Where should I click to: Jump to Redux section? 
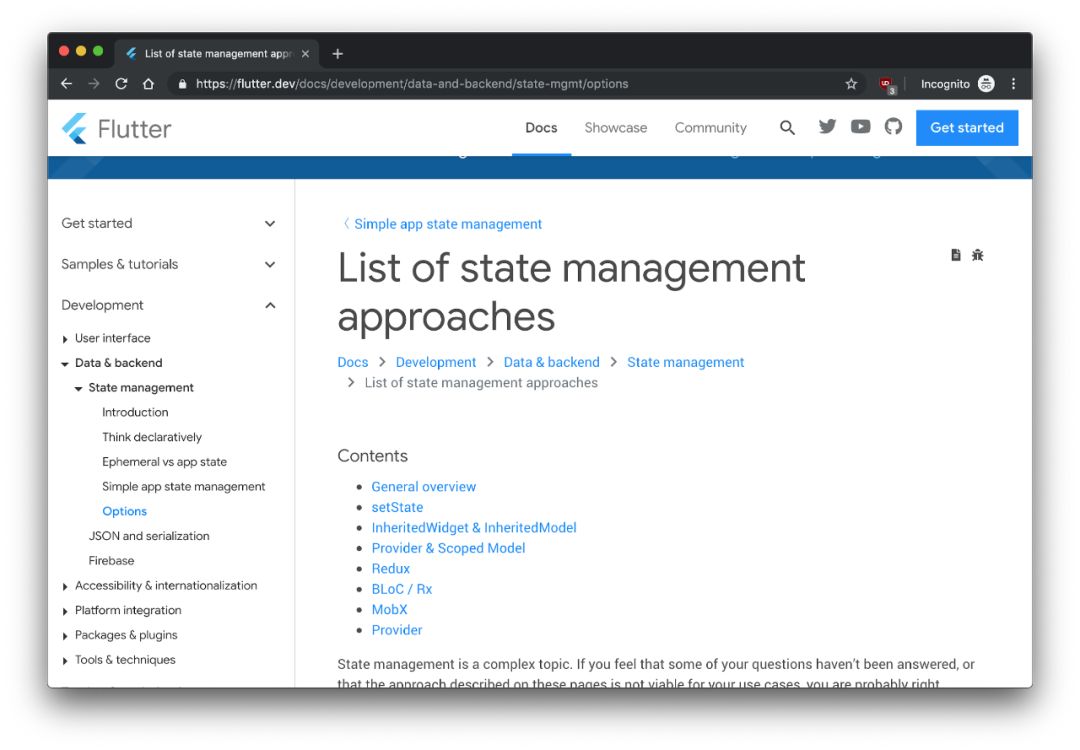click(x=391, y=569)
